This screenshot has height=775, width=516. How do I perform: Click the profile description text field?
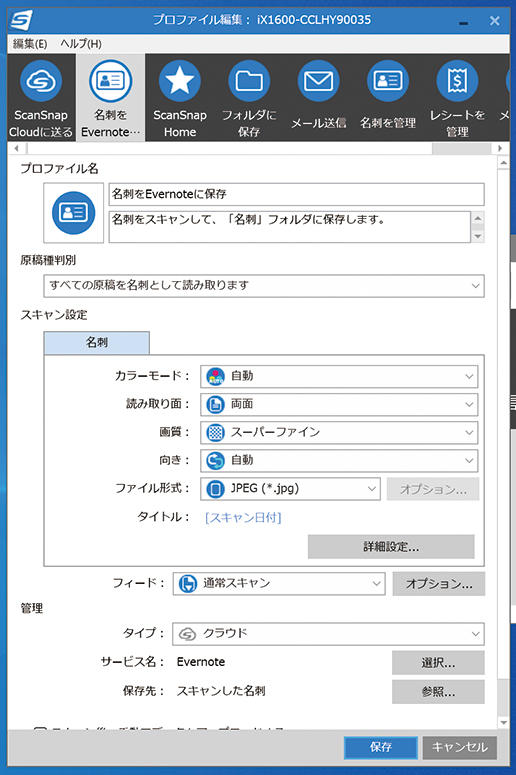[x=290, y=227]
